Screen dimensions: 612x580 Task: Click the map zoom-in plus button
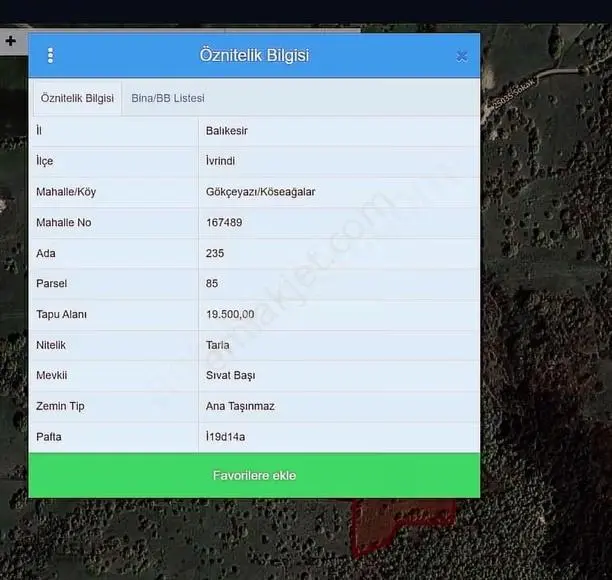(x=11, y=41)
